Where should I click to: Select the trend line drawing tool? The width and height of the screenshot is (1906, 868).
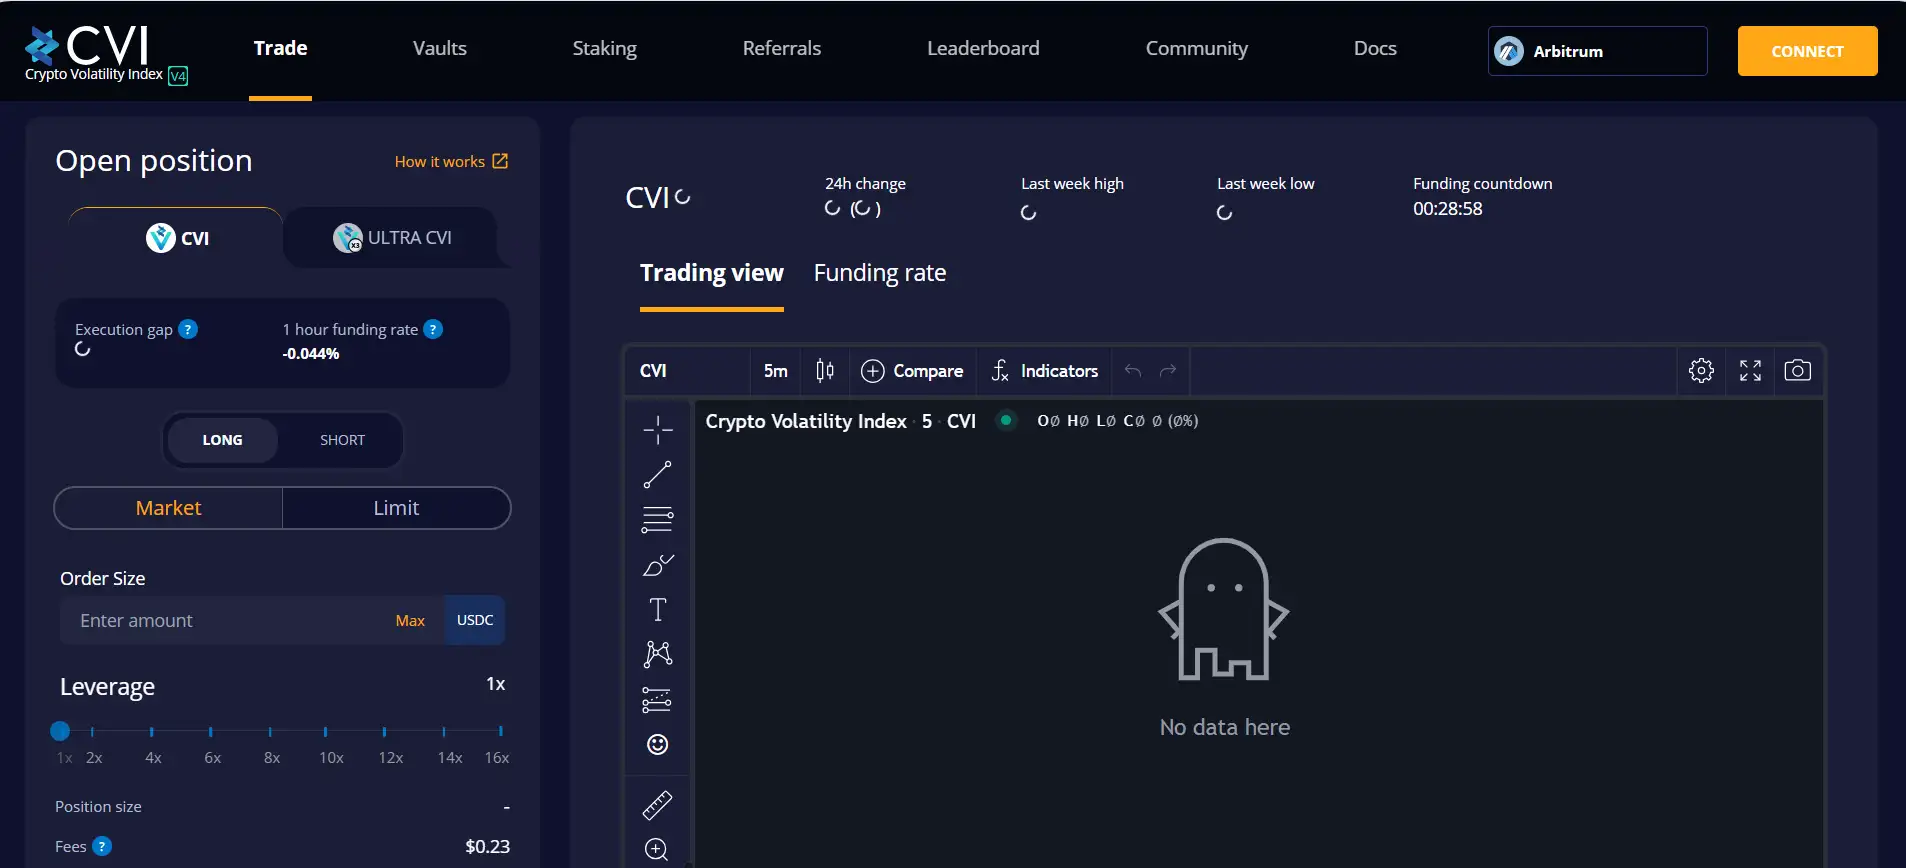pos(657,475)
